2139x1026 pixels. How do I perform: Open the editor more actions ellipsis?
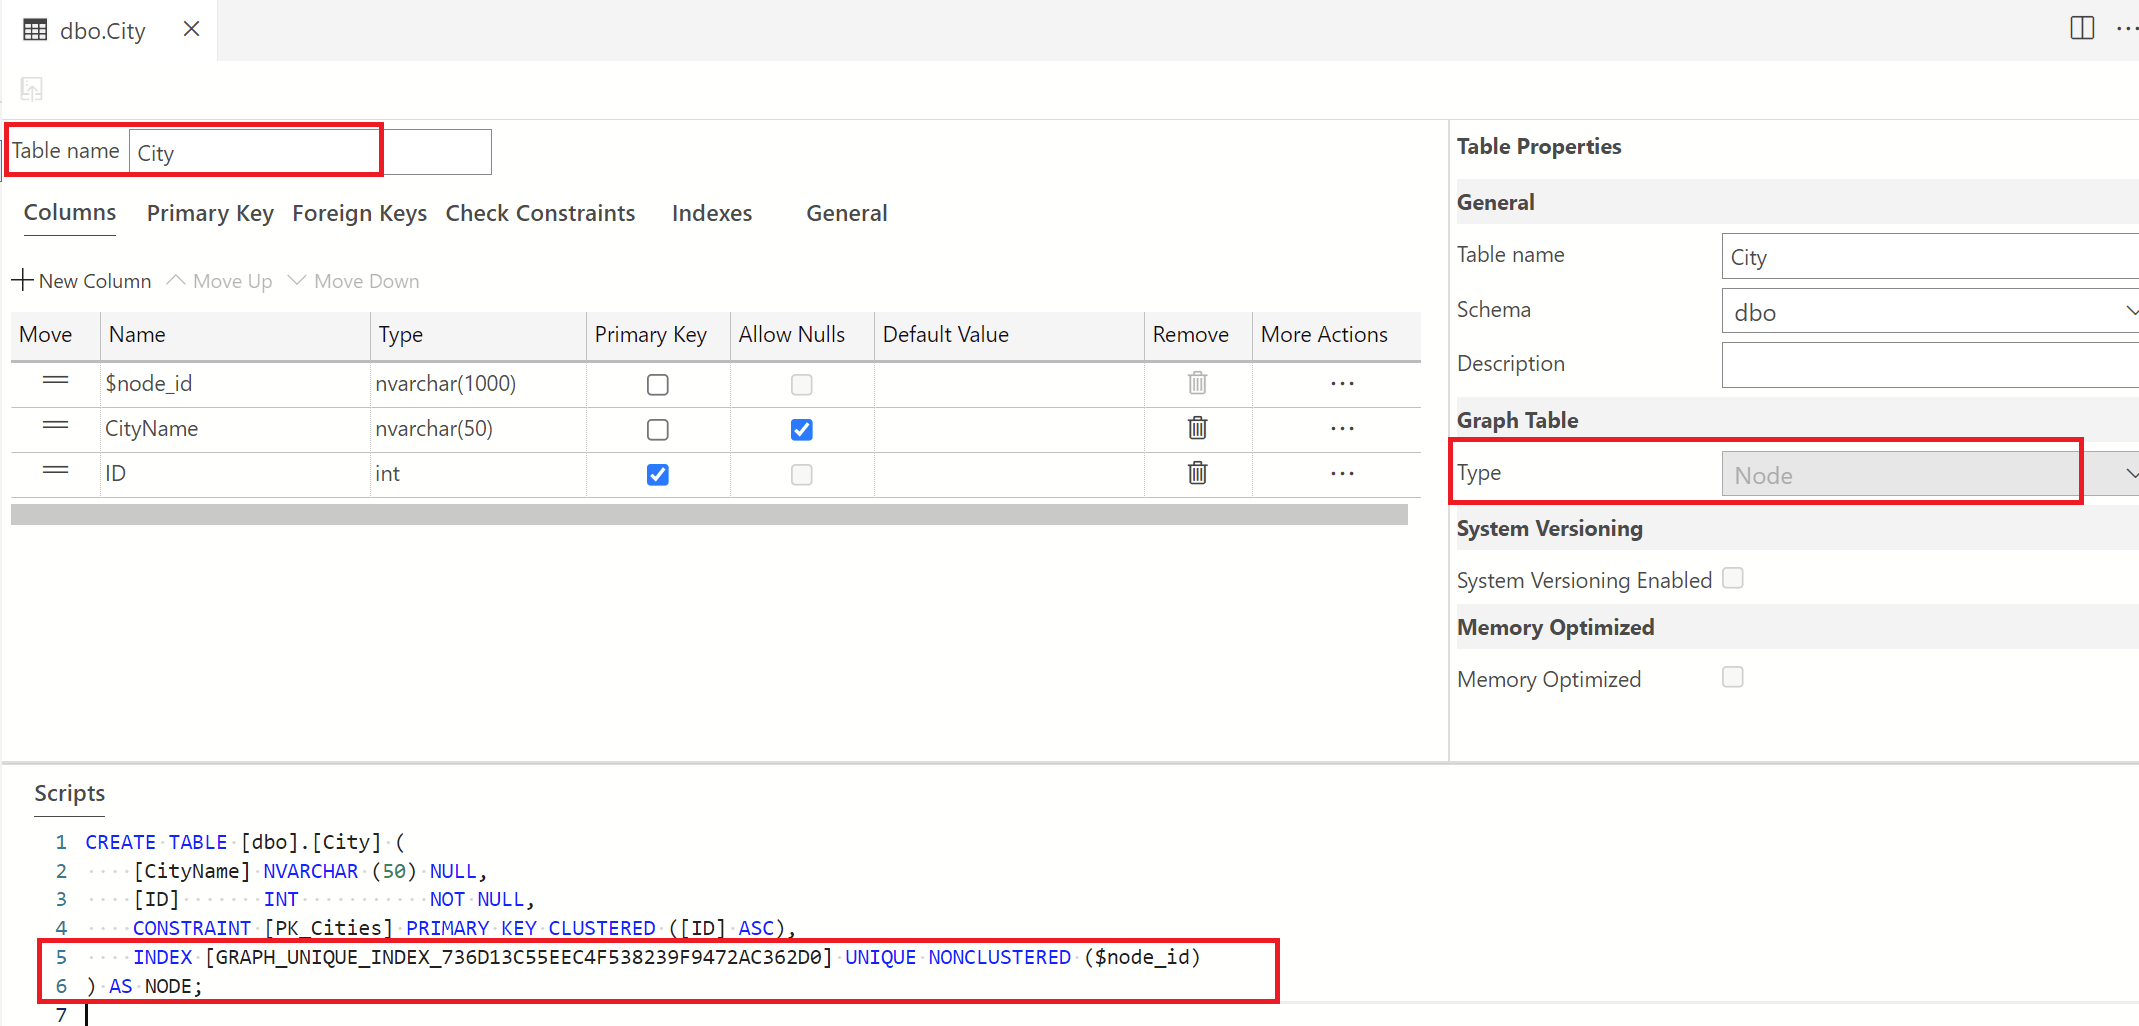point(2127,29)
